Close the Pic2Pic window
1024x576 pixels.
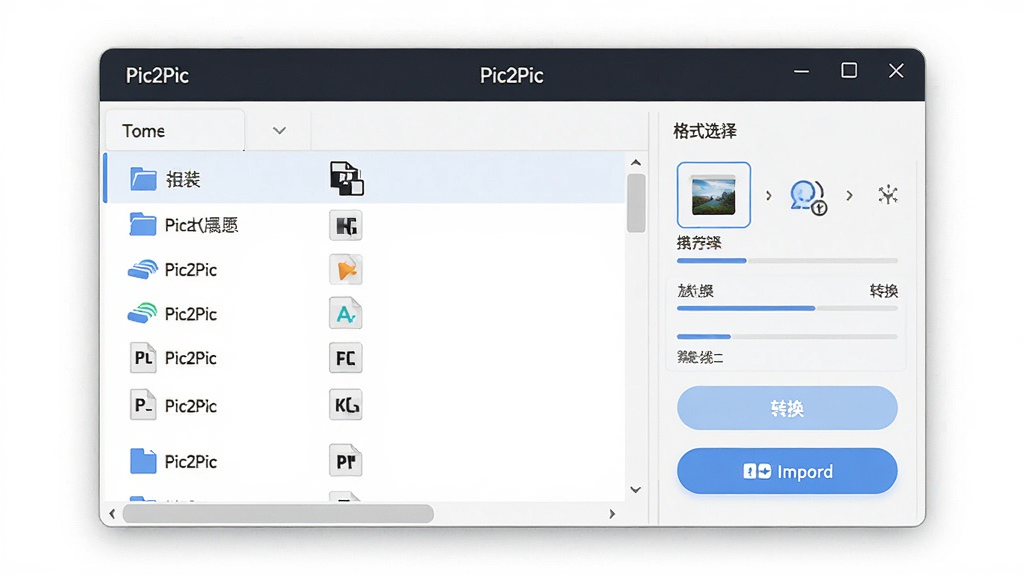(896, 71)
